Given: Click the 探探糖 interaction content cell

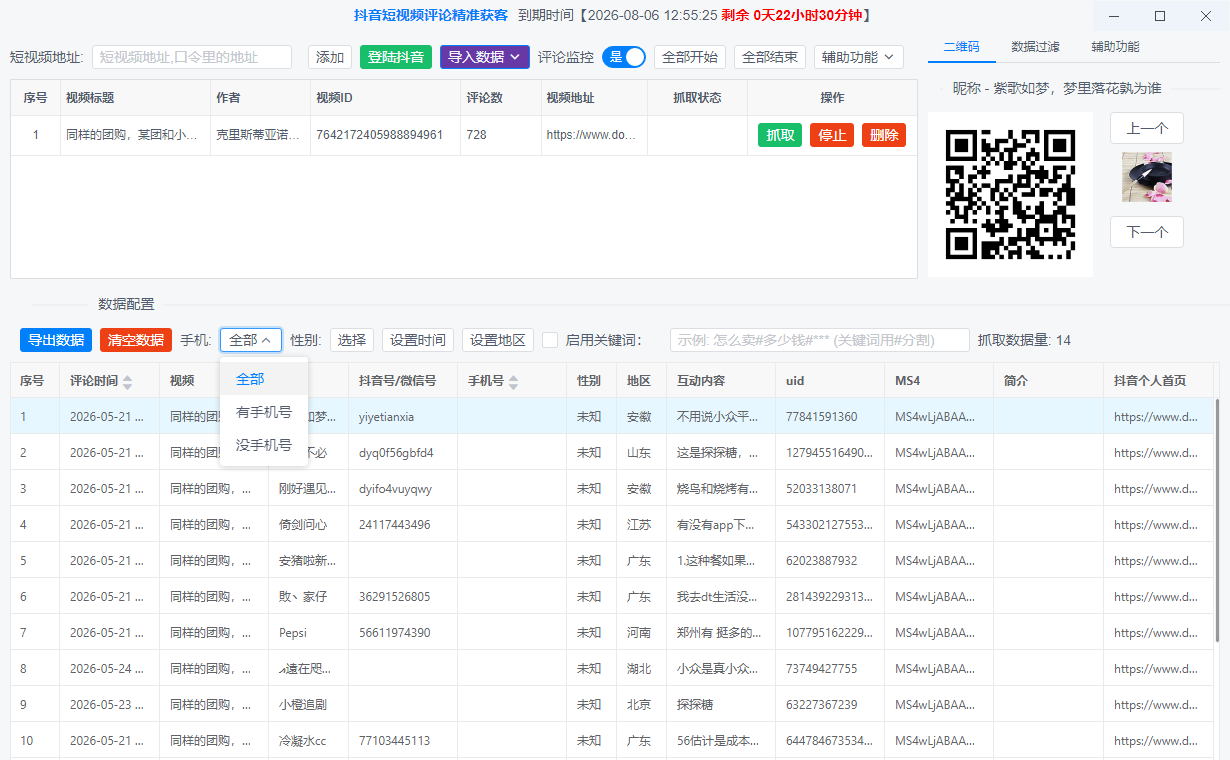Looking at the screenshot, I should [x=720, y=705].
